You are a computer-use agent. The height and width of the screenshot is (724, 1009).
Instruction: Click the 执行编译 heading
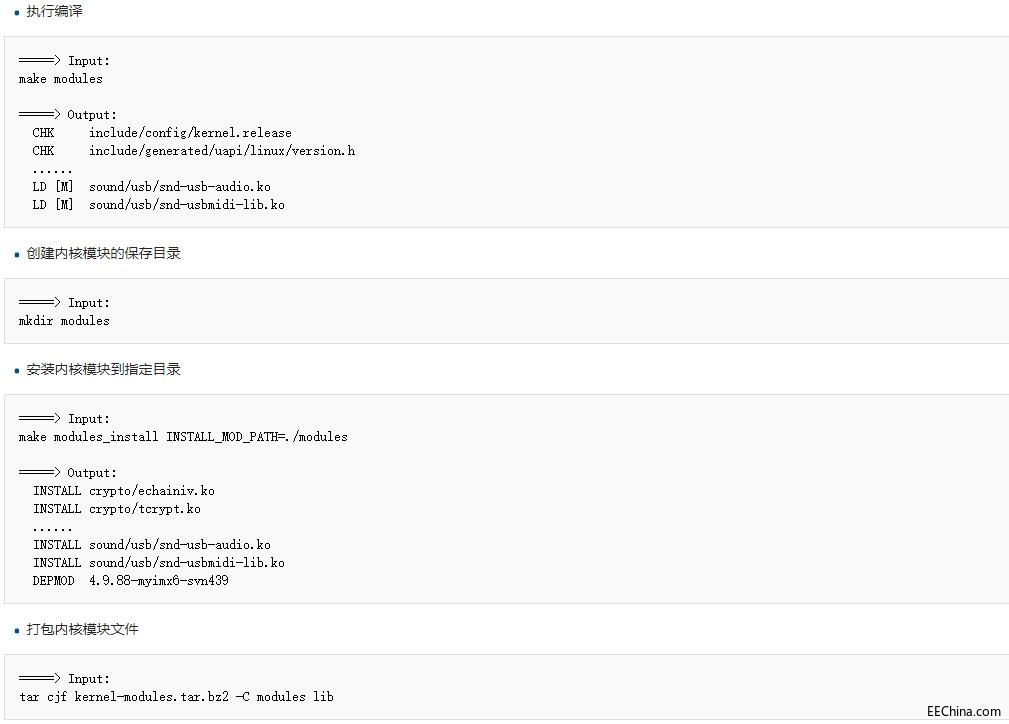point(54,12)
